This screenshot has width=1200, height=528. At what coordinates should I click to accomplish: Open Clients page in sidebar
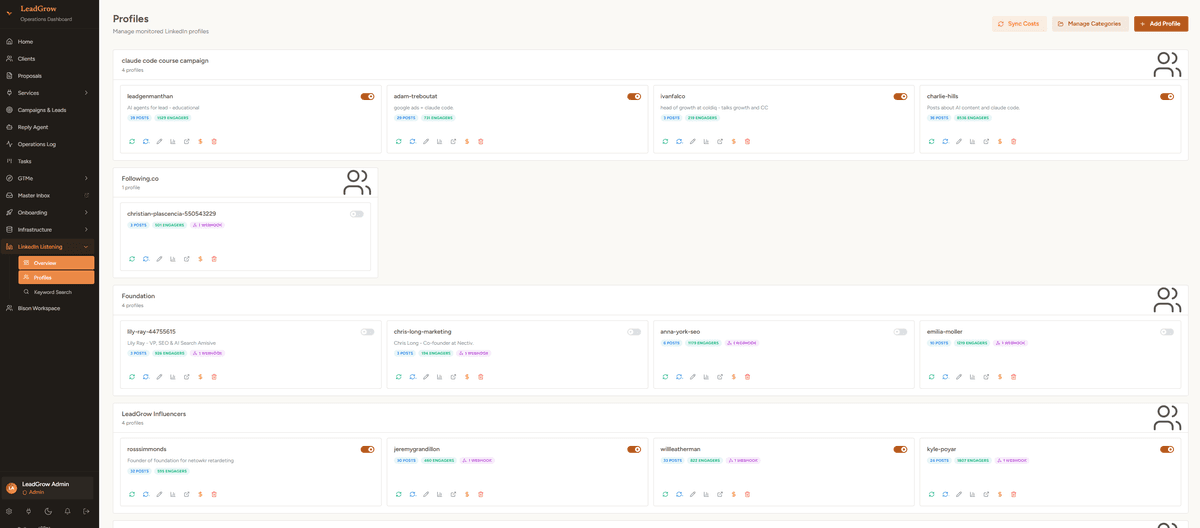pyautogui.click(x=49, y=59)
